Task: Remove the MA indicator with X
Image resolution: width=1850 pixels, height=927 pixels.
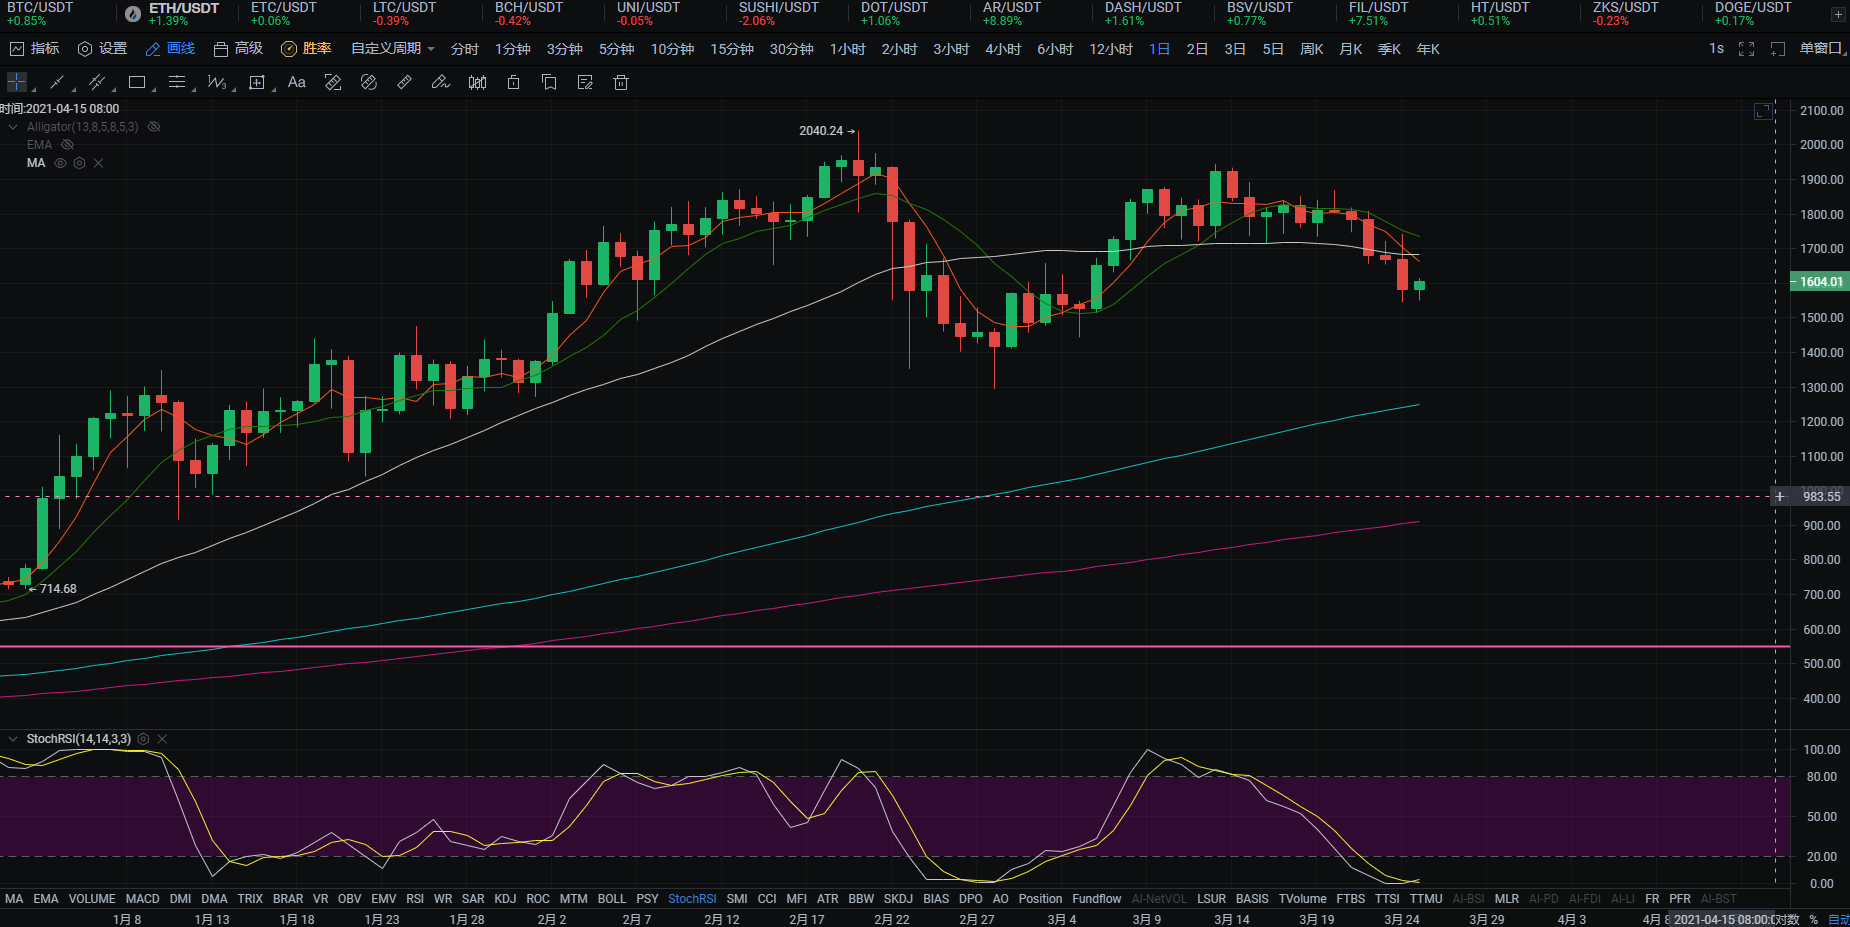Action: (98, 163)
